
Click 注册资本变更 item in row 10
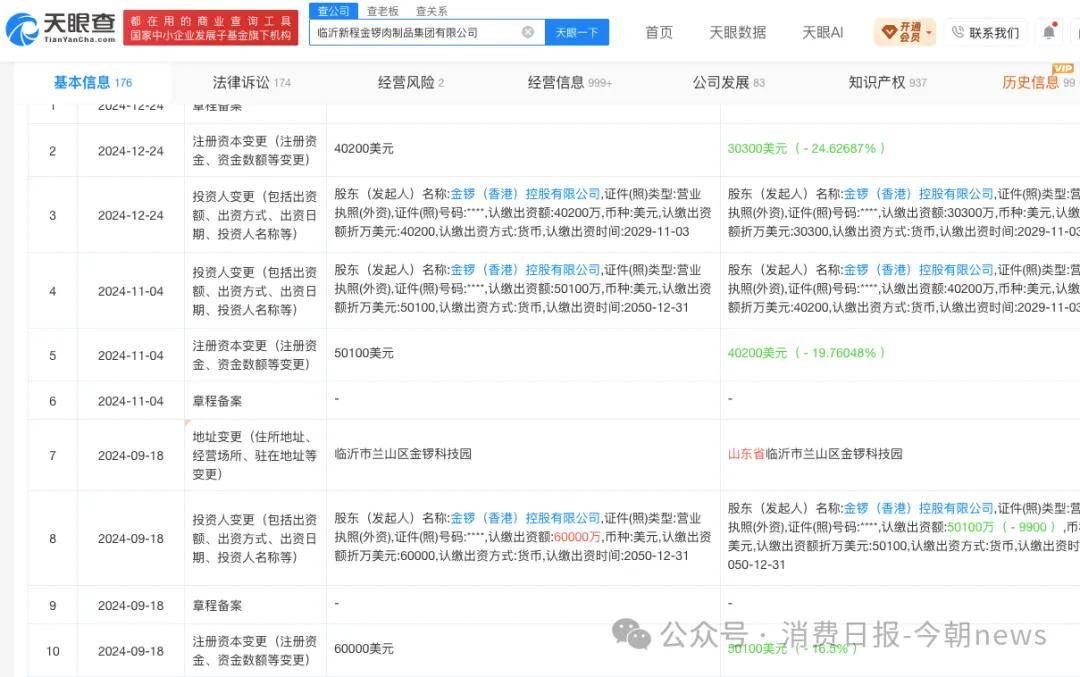pyautogui.click(x=254, y=650)
